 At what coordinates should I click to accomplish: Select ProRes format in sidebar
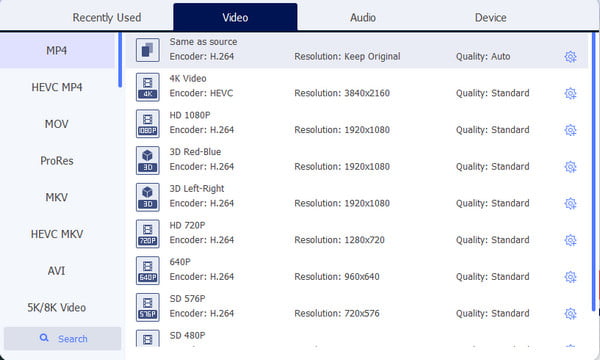tap(57, 161)
